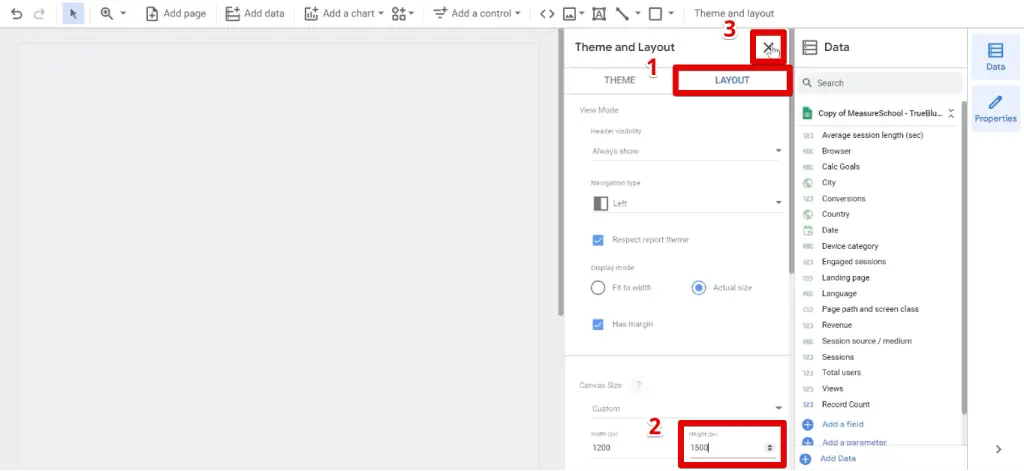Open the Data side tab
Viewport: 1024px width, 471px height.
(x=995, y=57)
